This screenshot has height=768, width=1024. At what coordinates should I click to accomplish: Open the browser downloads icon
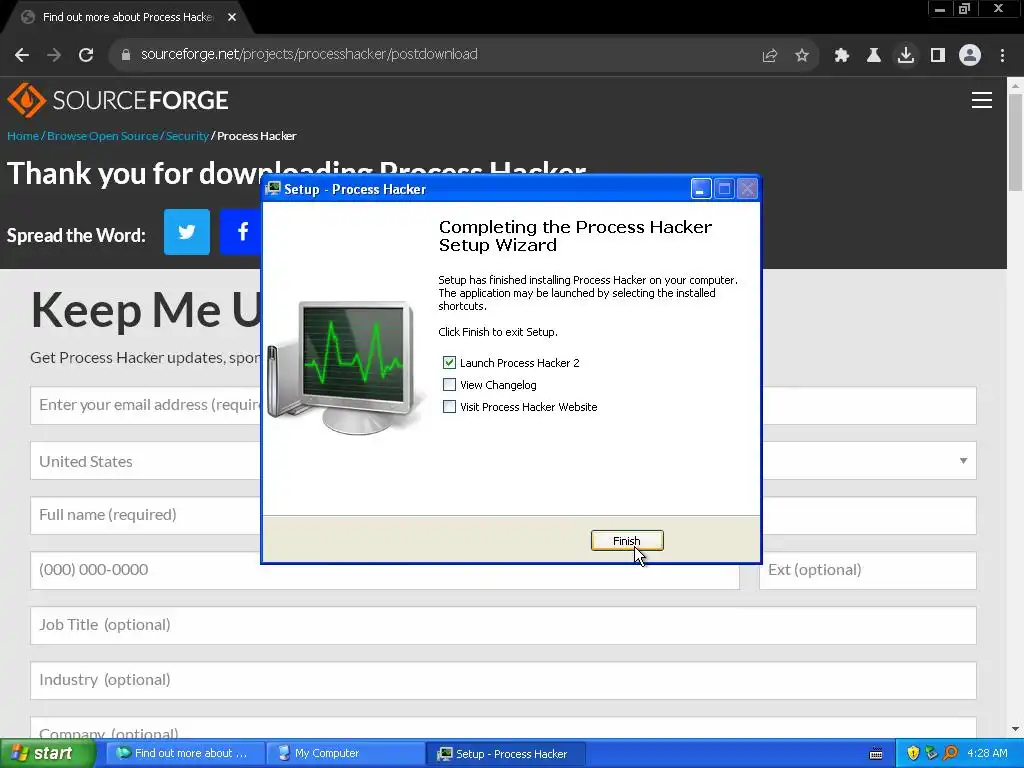pos(906,56)
